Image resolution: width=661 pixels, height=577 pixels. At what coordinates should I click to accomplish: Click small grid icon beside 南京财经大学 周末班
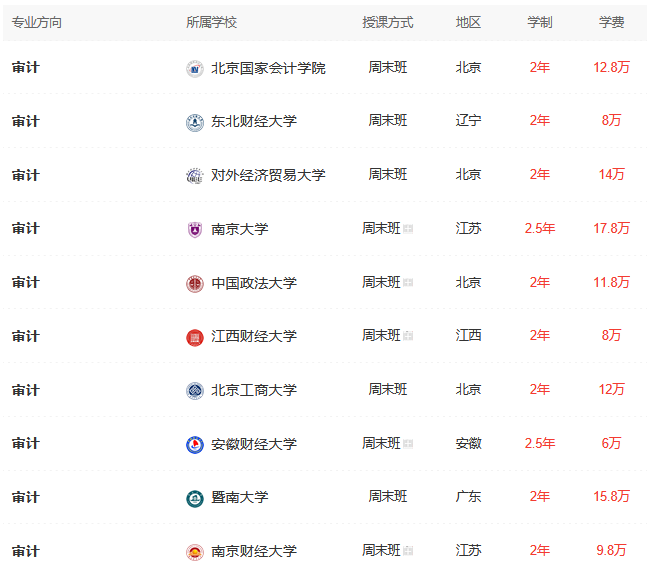click(x=408, y=551)
